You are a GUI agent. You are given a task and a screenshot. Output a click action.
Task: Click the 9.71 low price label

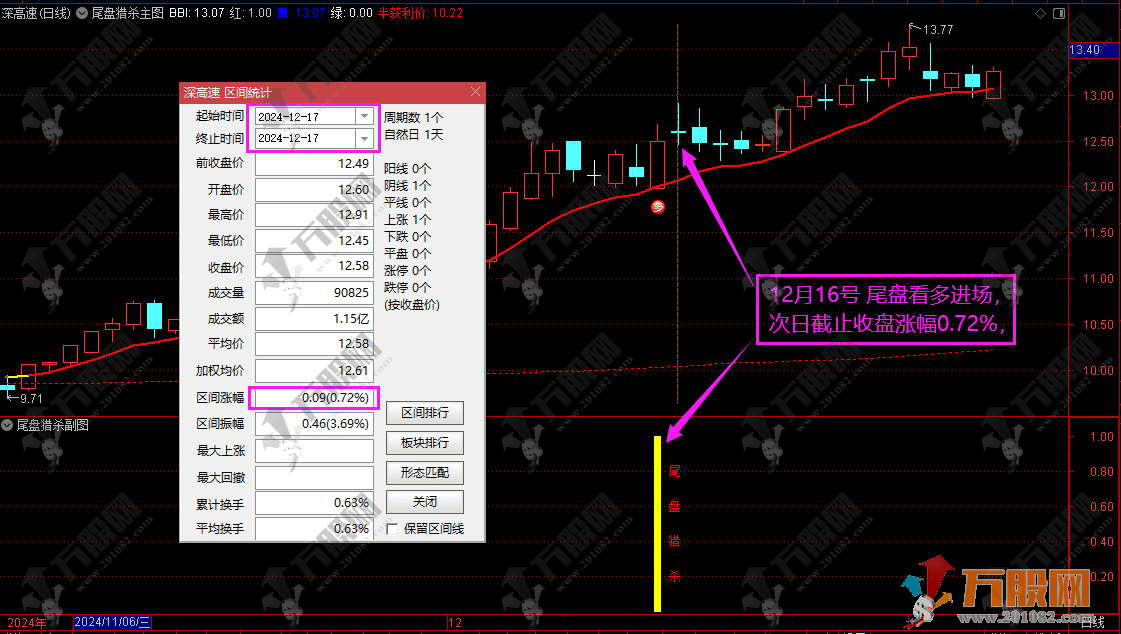tap(31, 399)
